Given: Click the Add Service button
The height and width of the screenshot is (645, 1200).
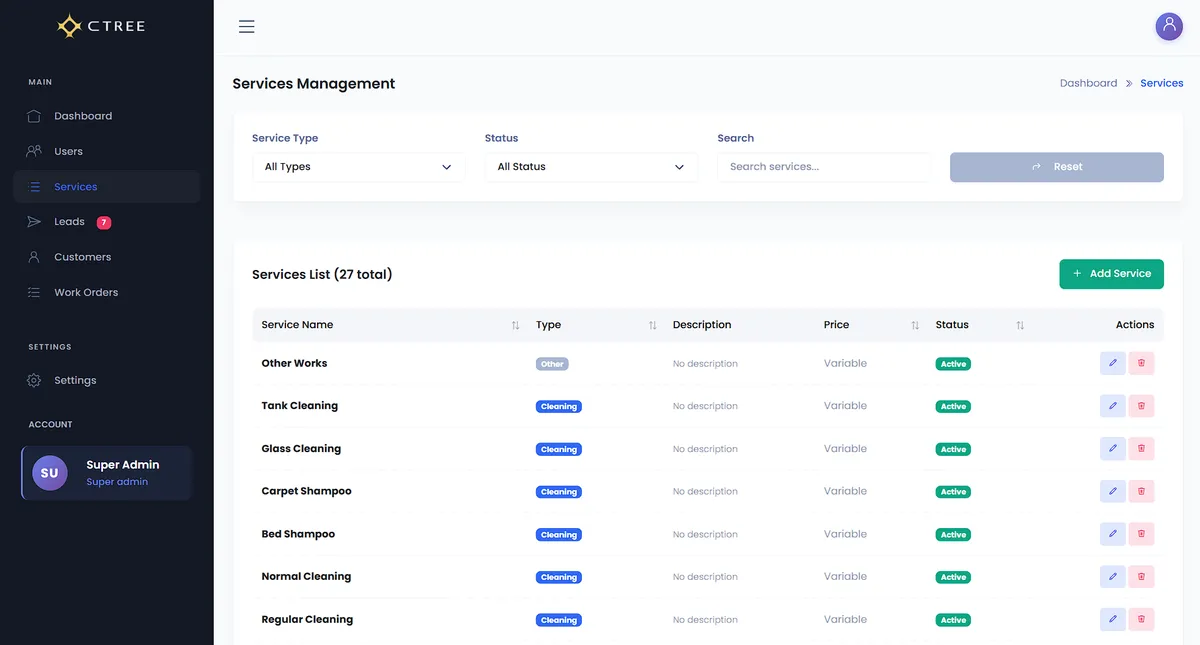Looking at the screenshot, I should click(1111, 273).
